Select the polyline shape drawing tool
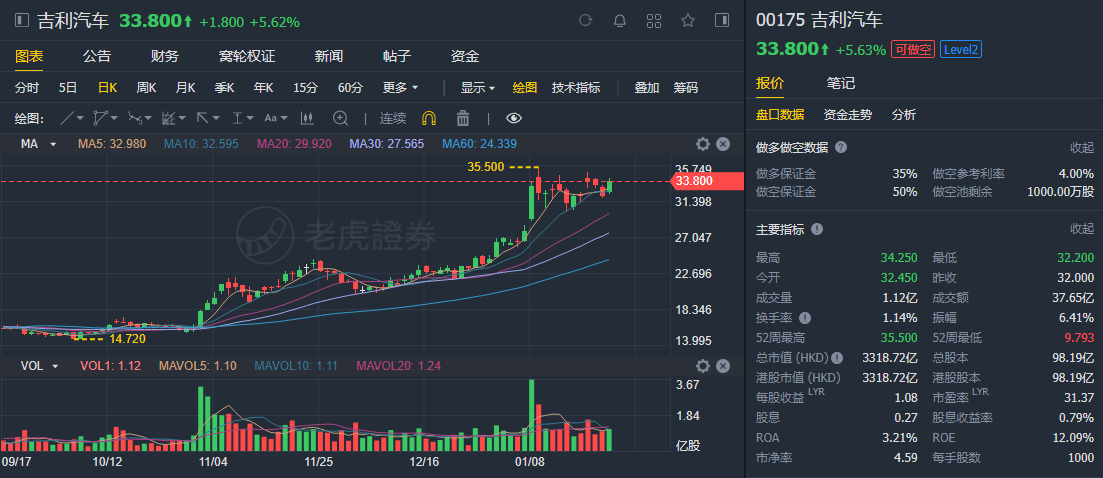Image resolution: width=1103 pixels, height=478 pixels. (x=101, y=118)
